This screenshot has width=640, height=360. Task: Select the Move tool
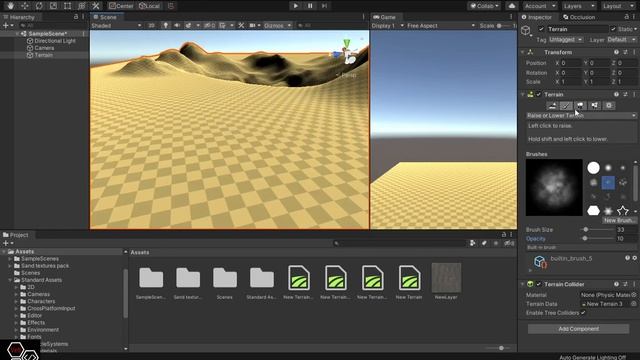24,6
